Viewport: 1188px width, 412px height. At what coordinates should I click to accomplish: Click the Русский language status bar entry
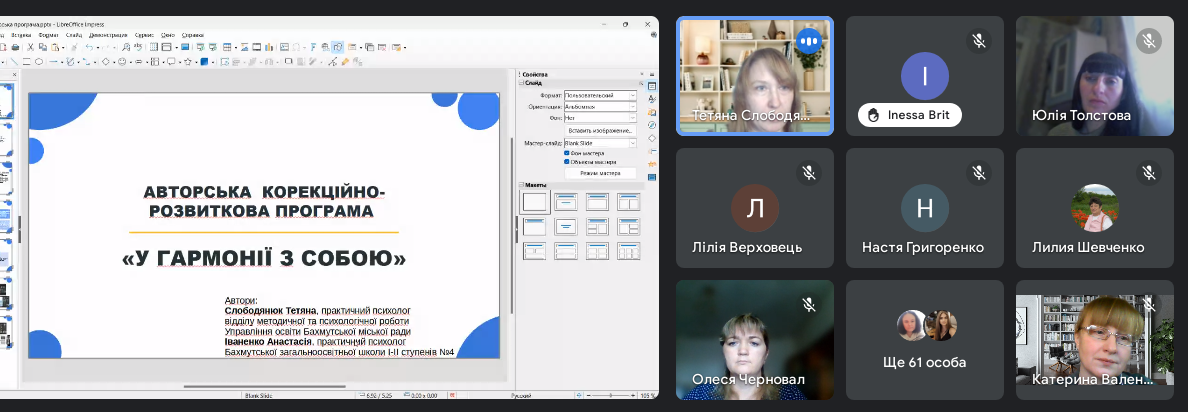click(521, 395)
